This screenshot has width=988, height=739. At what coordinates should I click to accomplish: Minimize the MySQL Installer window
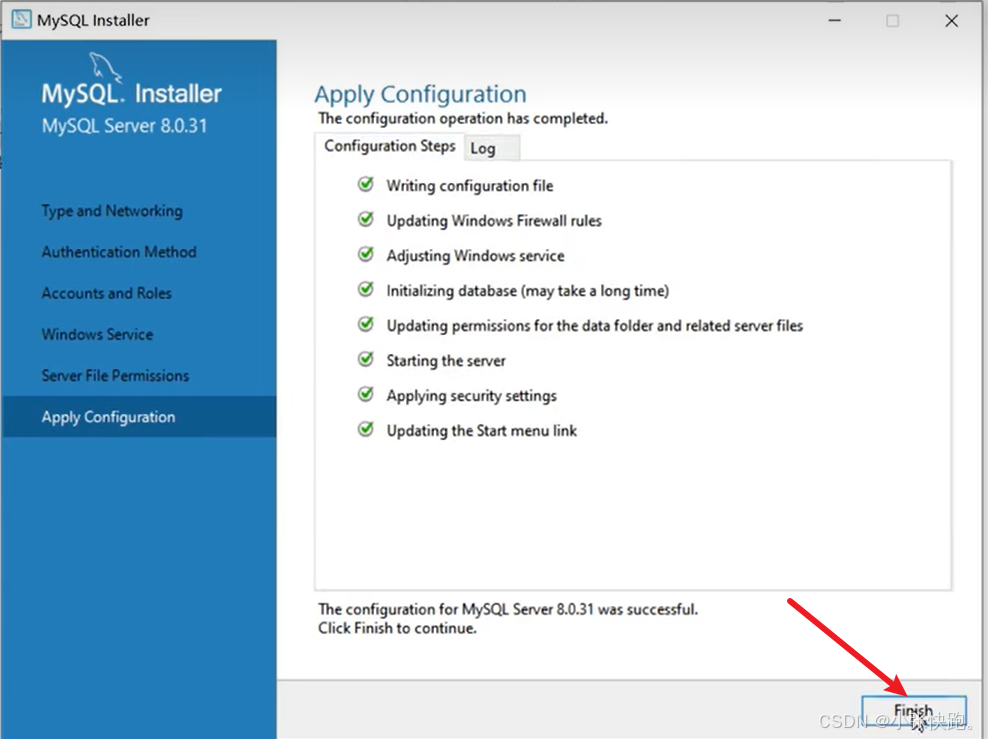tap(835, 21)
